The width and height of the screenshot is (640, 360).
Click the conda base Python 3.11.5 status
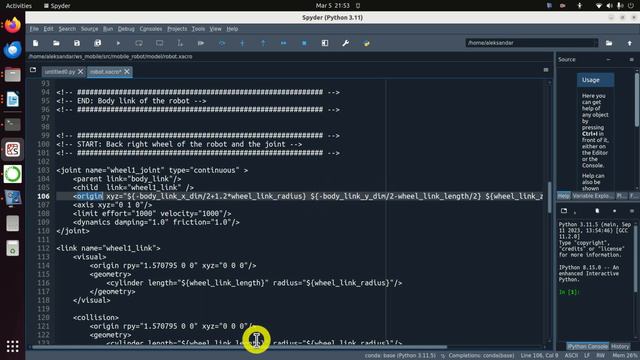[400, 356]
